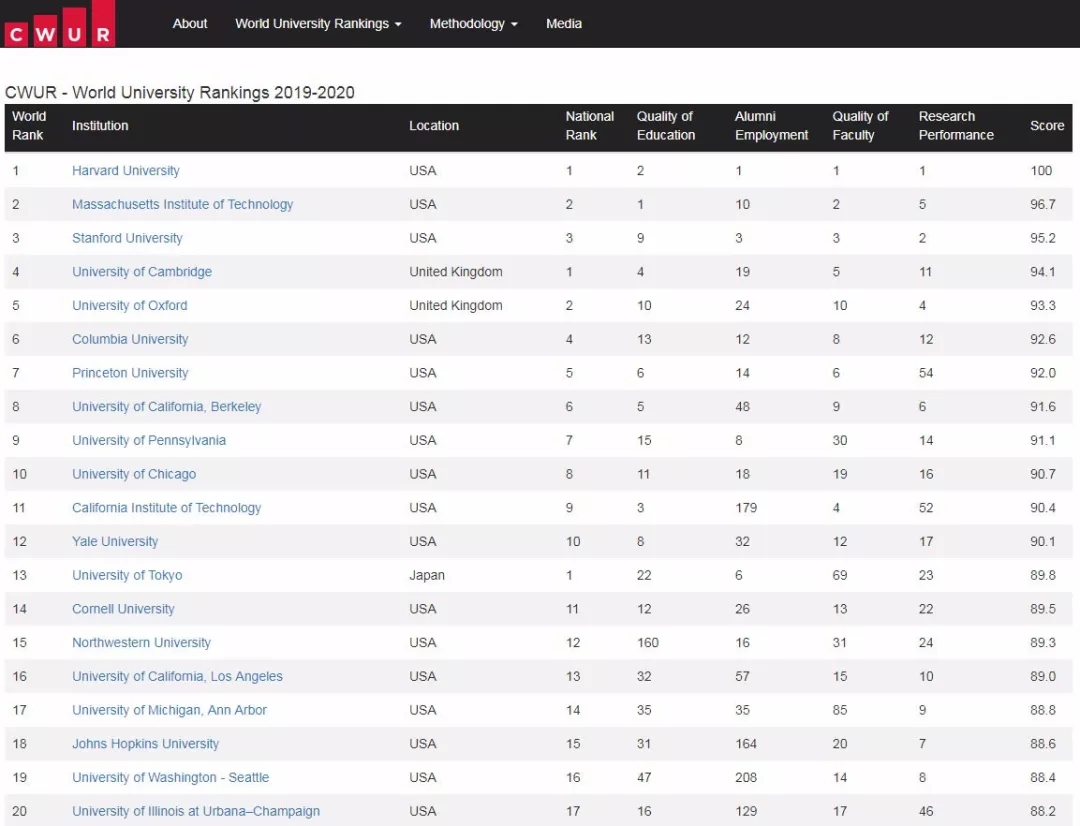The image size is (1080, 826).
Task: Expand the Methodology dropdown menu
Action: pyautogui.click(x=473, y=24)
